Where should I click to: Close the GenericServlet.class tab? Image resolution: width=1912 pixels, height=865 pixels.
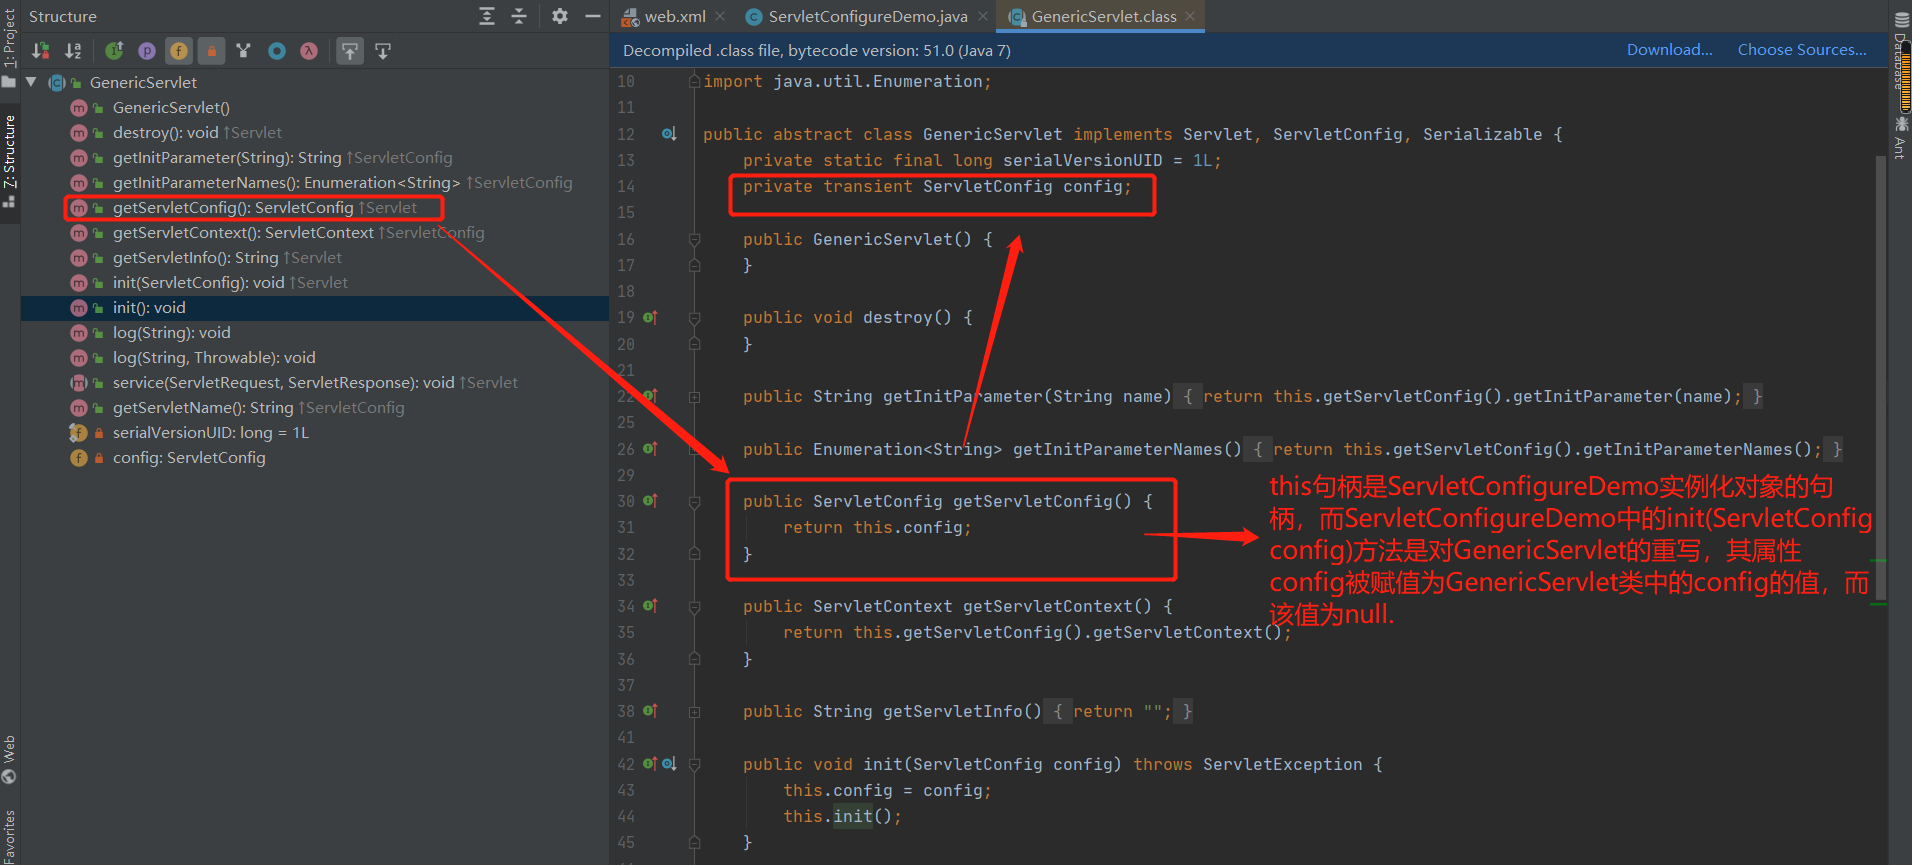point(1190,17)
